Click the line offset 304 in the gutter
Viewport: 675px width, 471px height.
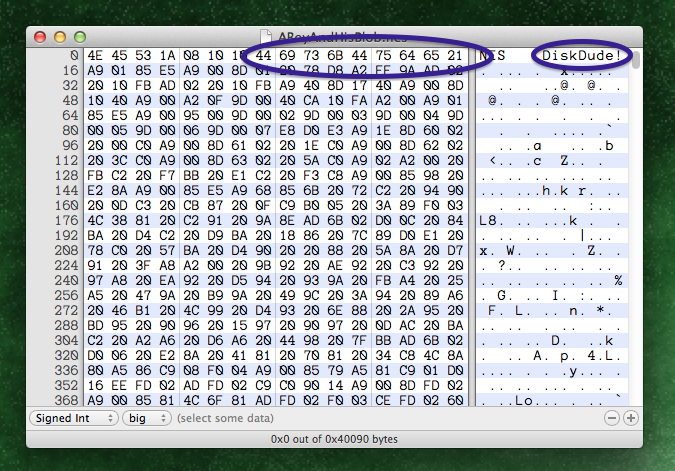pyautogui.click(x=67, y=341)
